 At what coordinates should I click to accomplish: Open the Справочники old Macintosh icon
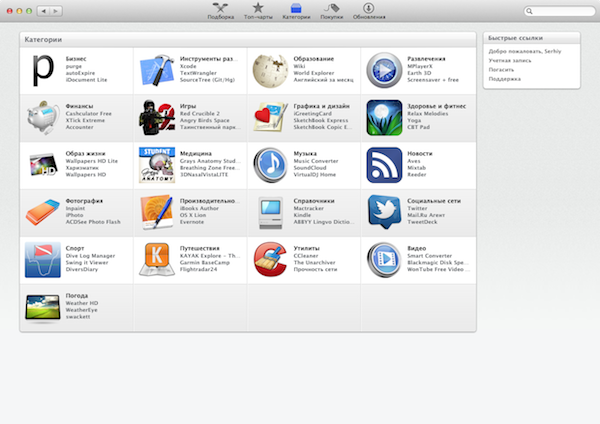coord(271,213)
